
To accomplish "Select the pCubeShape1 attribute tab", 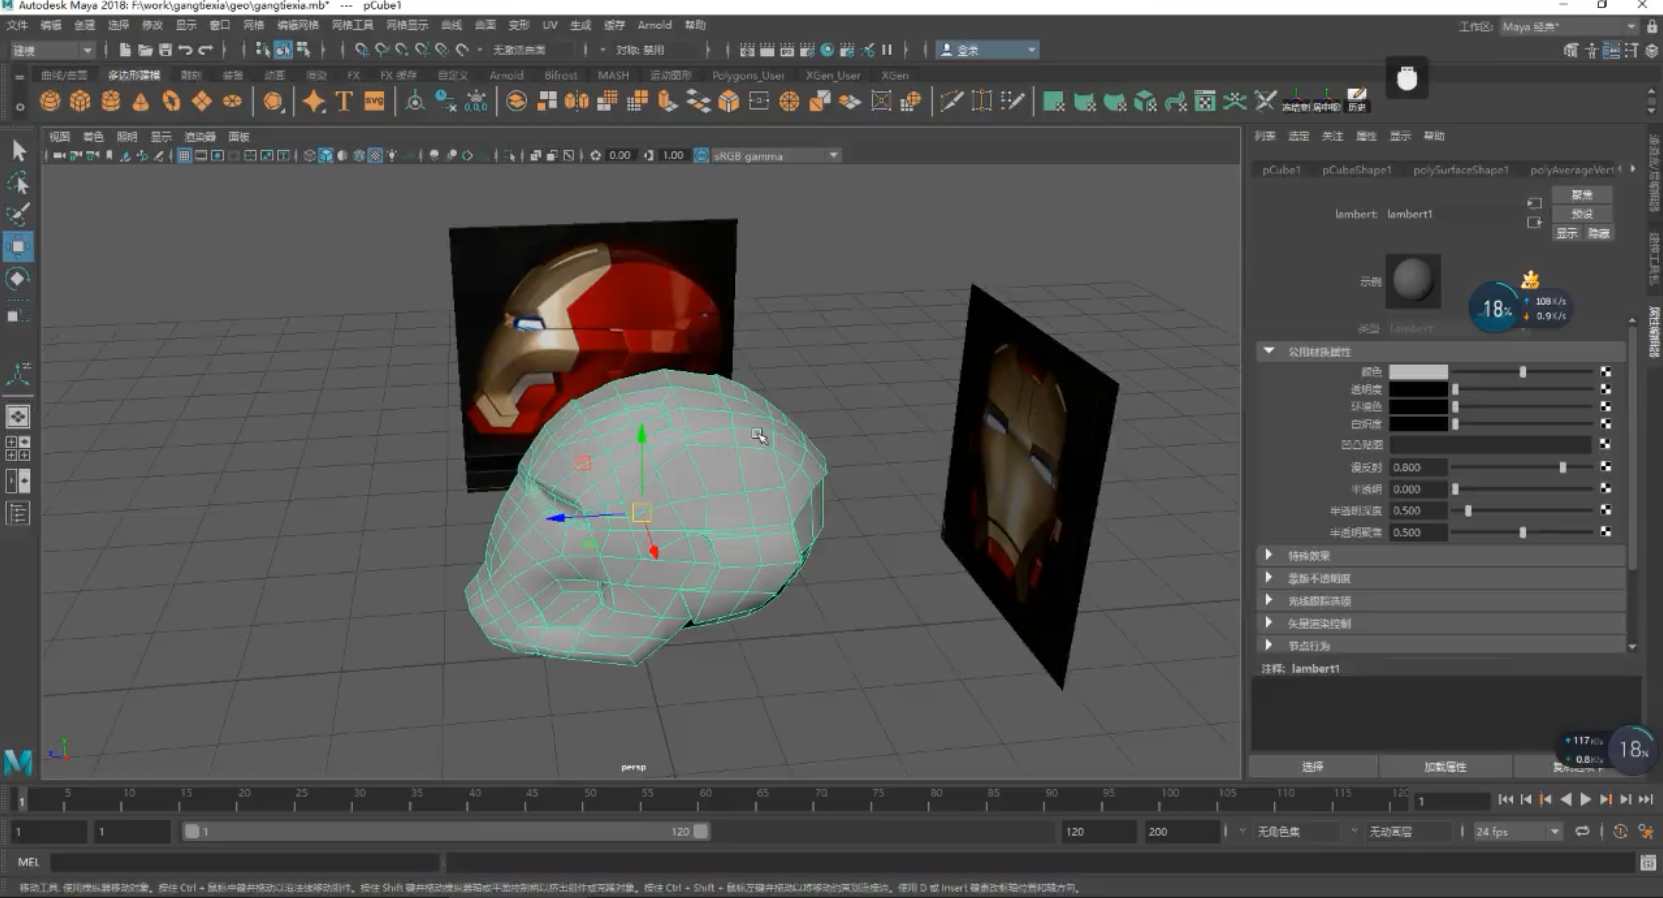I will (x=1356, y=170).
